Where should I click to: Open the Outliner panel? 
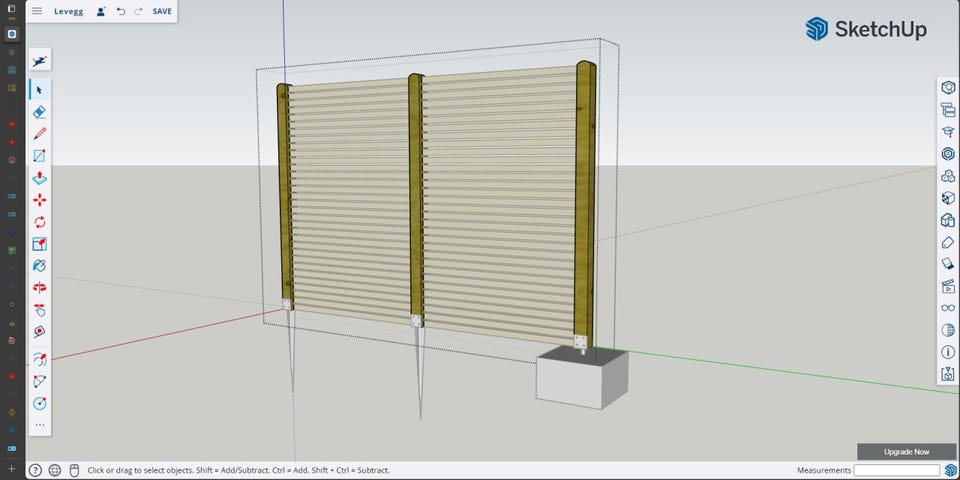pyautogui.click(x=948, y=110)
